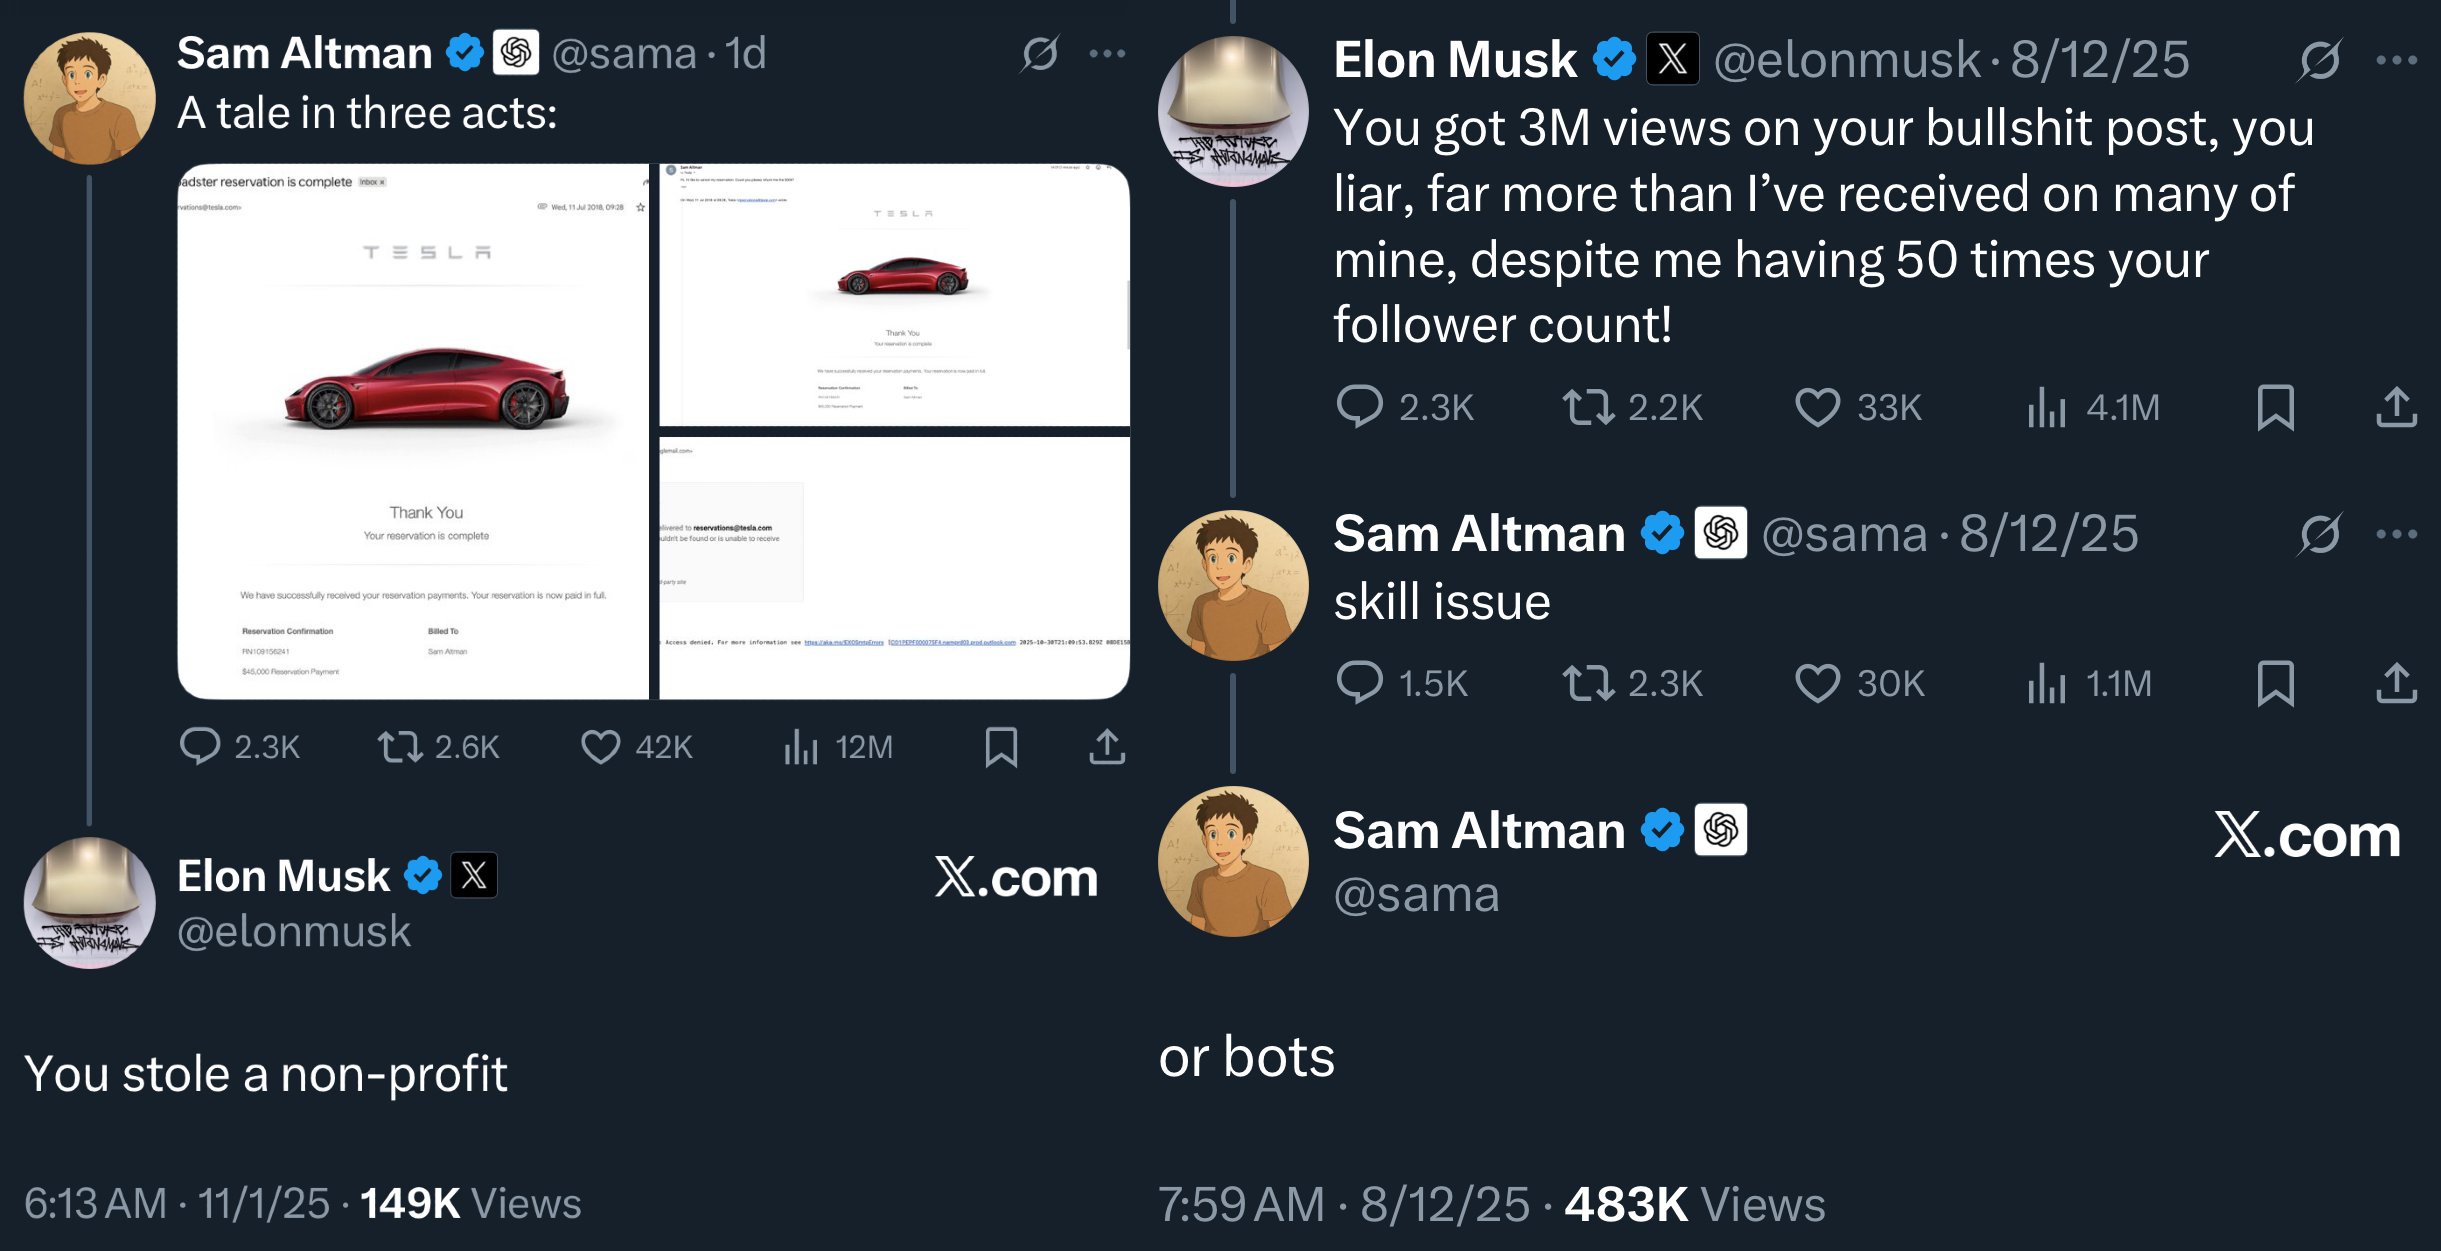This screenshot has height=1251, width=2441.
Task: Open more options on the "skill issue" reply
Action: [2396, 534]
